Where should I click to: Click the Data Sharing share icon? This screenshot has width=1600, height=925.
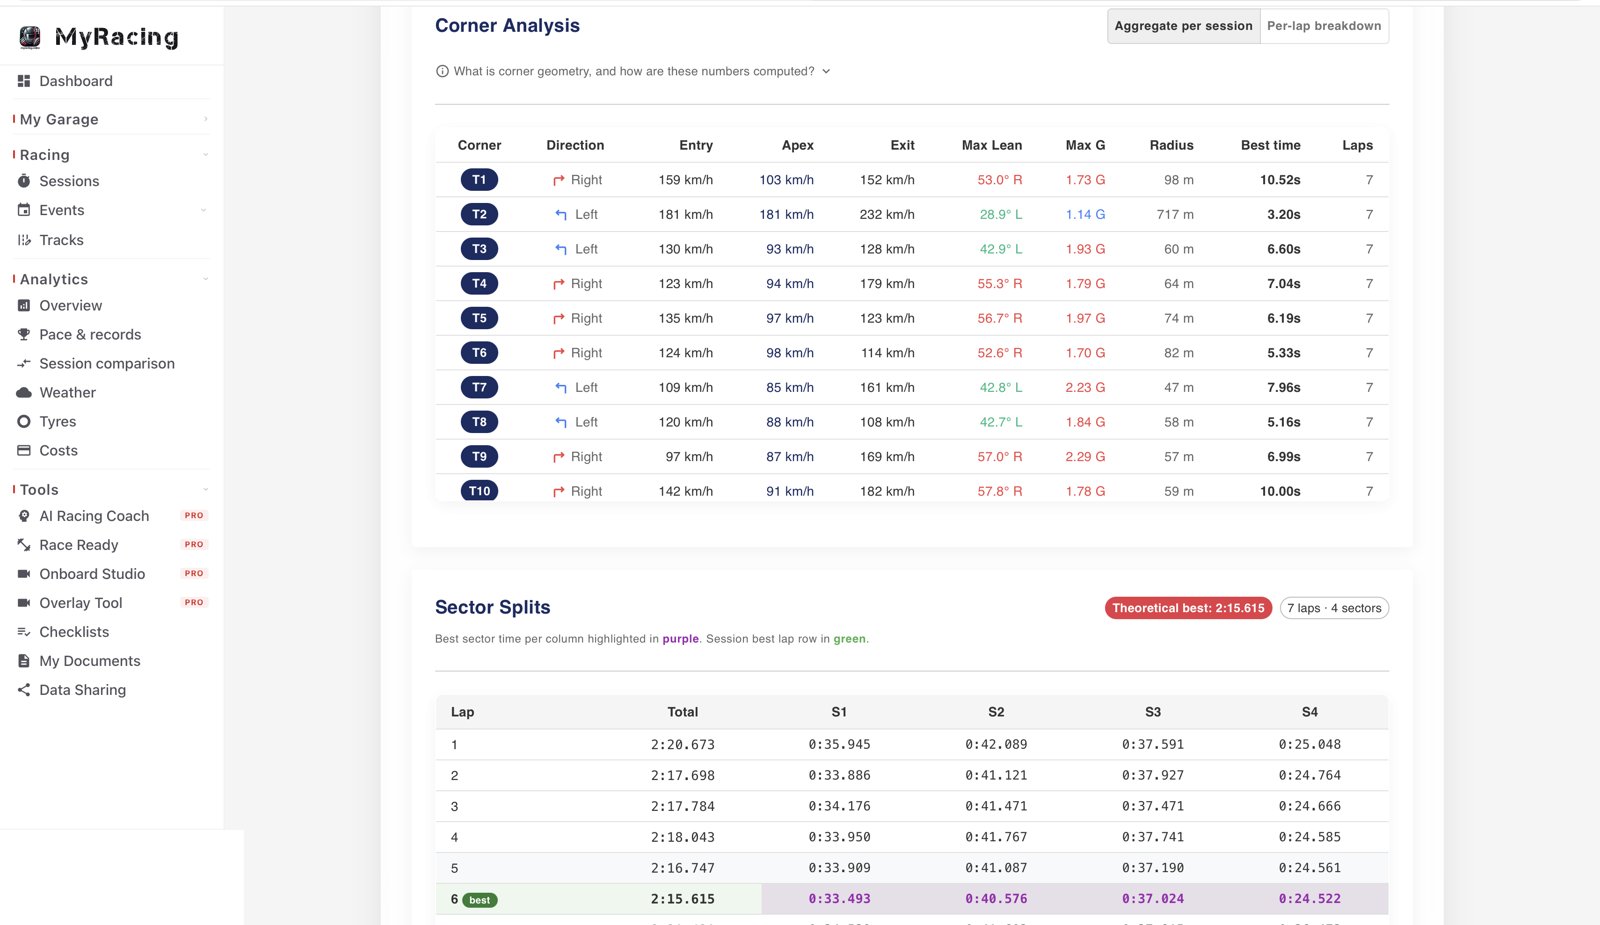tap(24, 690)
